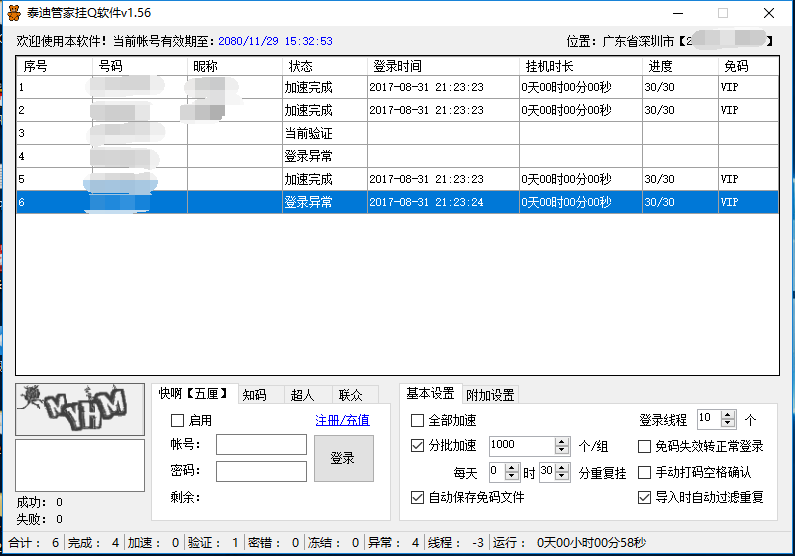
Task: Enable the 启用 checkbox
Action: (x=178, y=420)
